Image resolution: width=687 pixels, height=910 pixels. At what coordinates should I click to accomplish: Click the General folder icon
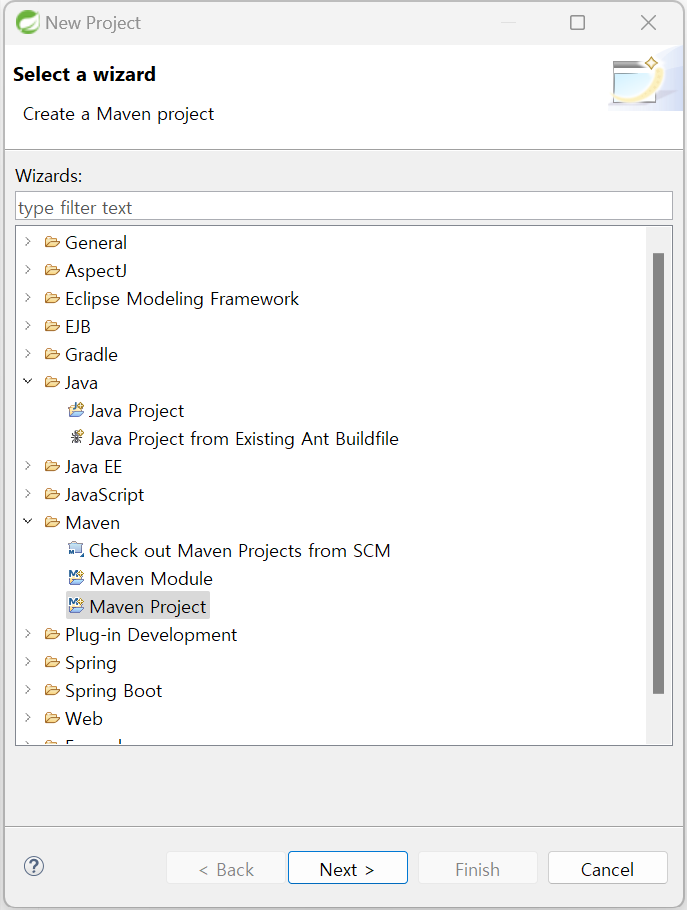(x=52, y=242)
